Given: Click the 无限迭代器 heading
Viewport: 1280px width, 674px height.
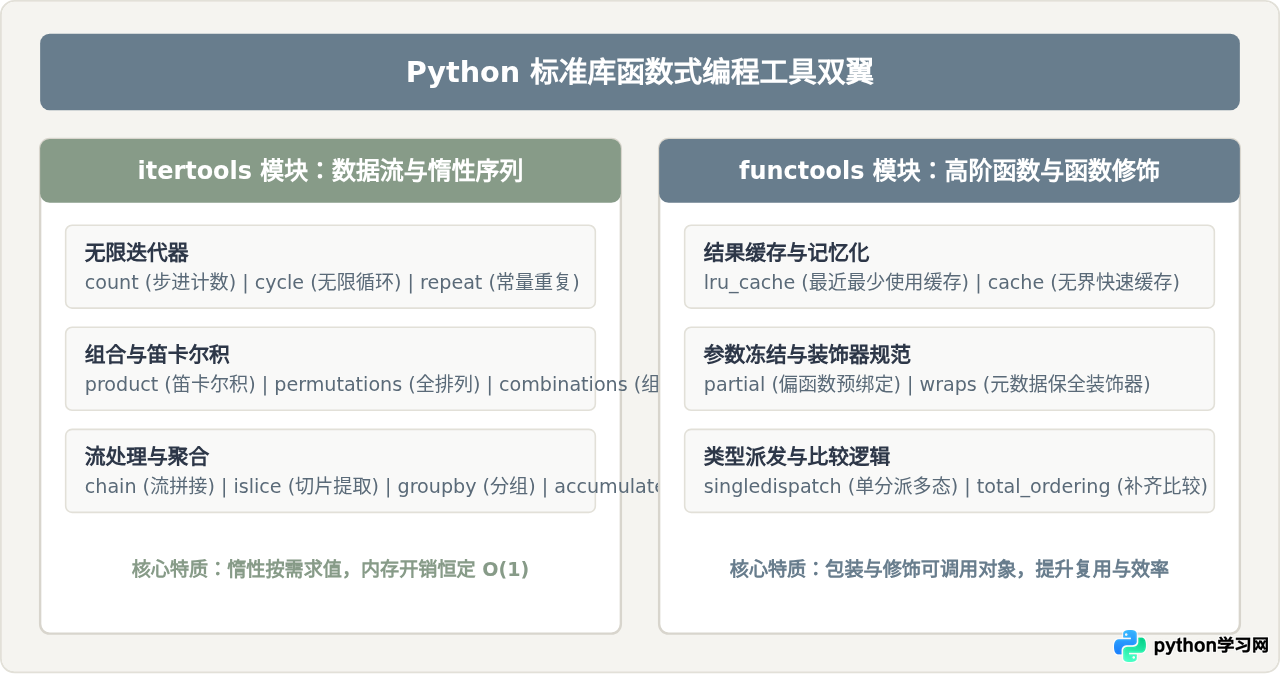Looking at the screenshot, I should (137, 252).
